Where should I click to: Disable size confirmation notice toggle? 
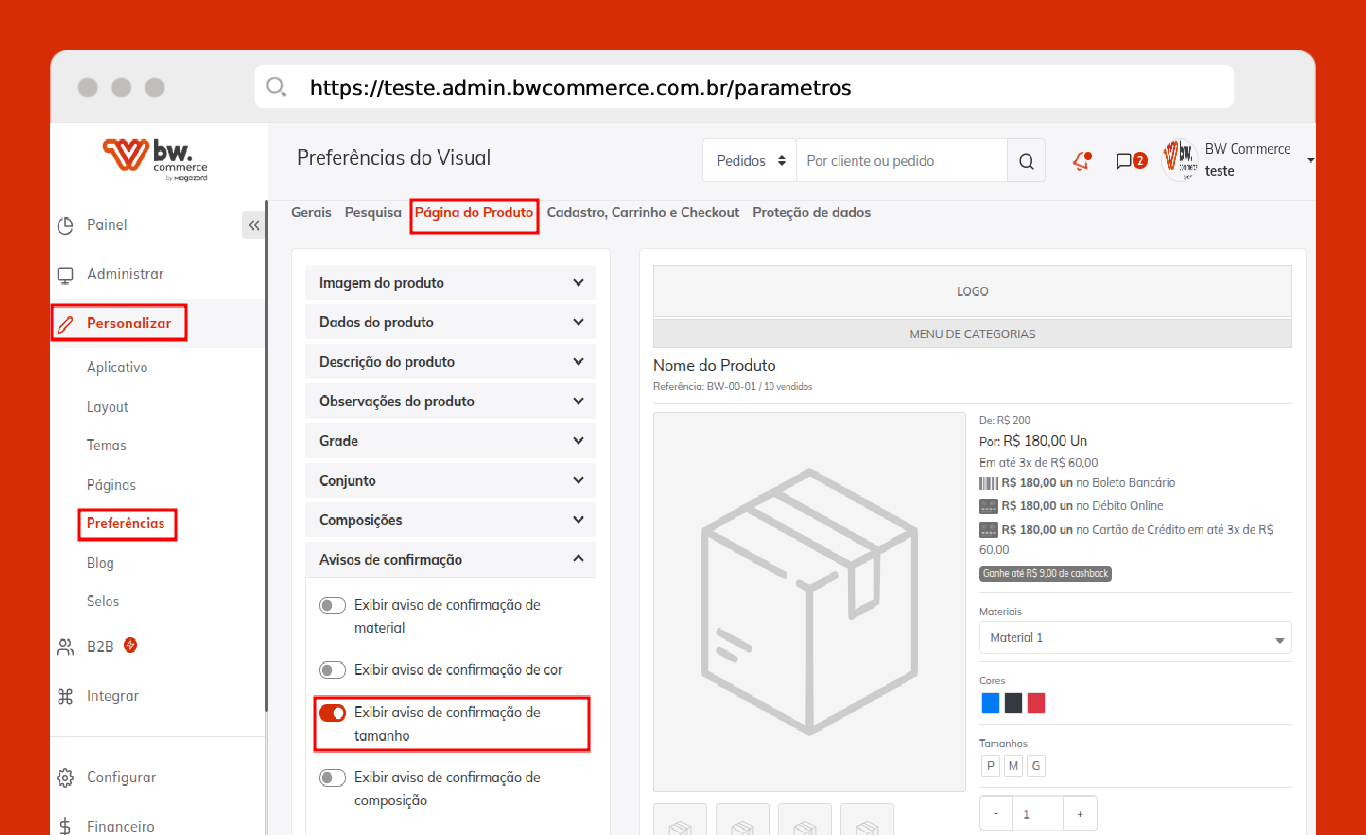tap(332, 713)
